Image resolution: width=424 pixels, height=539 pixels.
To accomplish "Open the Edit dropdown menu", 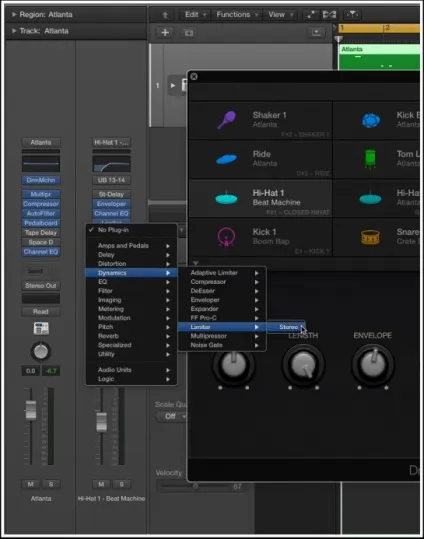I will point(195,14).
